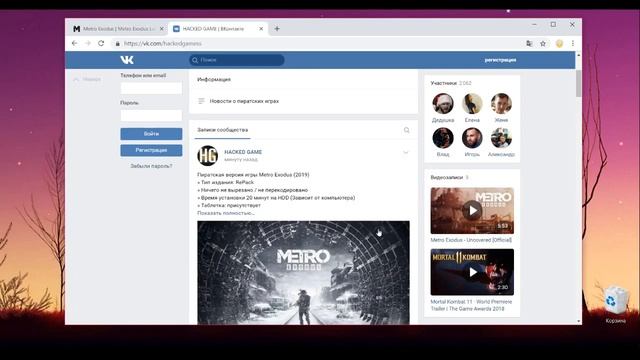Open the member avatar named Елена
This screenshot has width=640, height=360.
click(x=472, y=103)
